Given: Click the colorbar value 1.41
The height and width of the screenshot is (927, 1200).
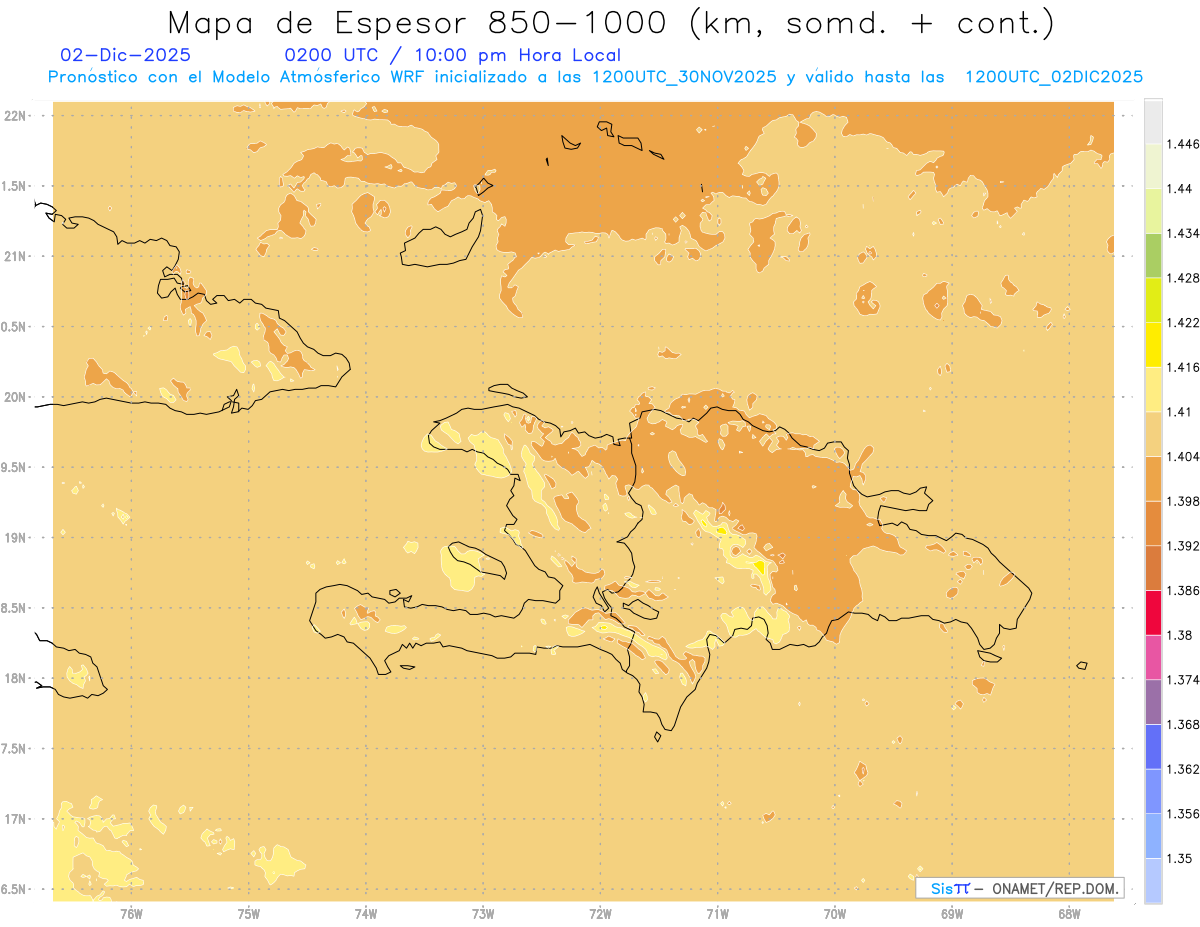Looking at the screenshot, I should click(1178, 412).
